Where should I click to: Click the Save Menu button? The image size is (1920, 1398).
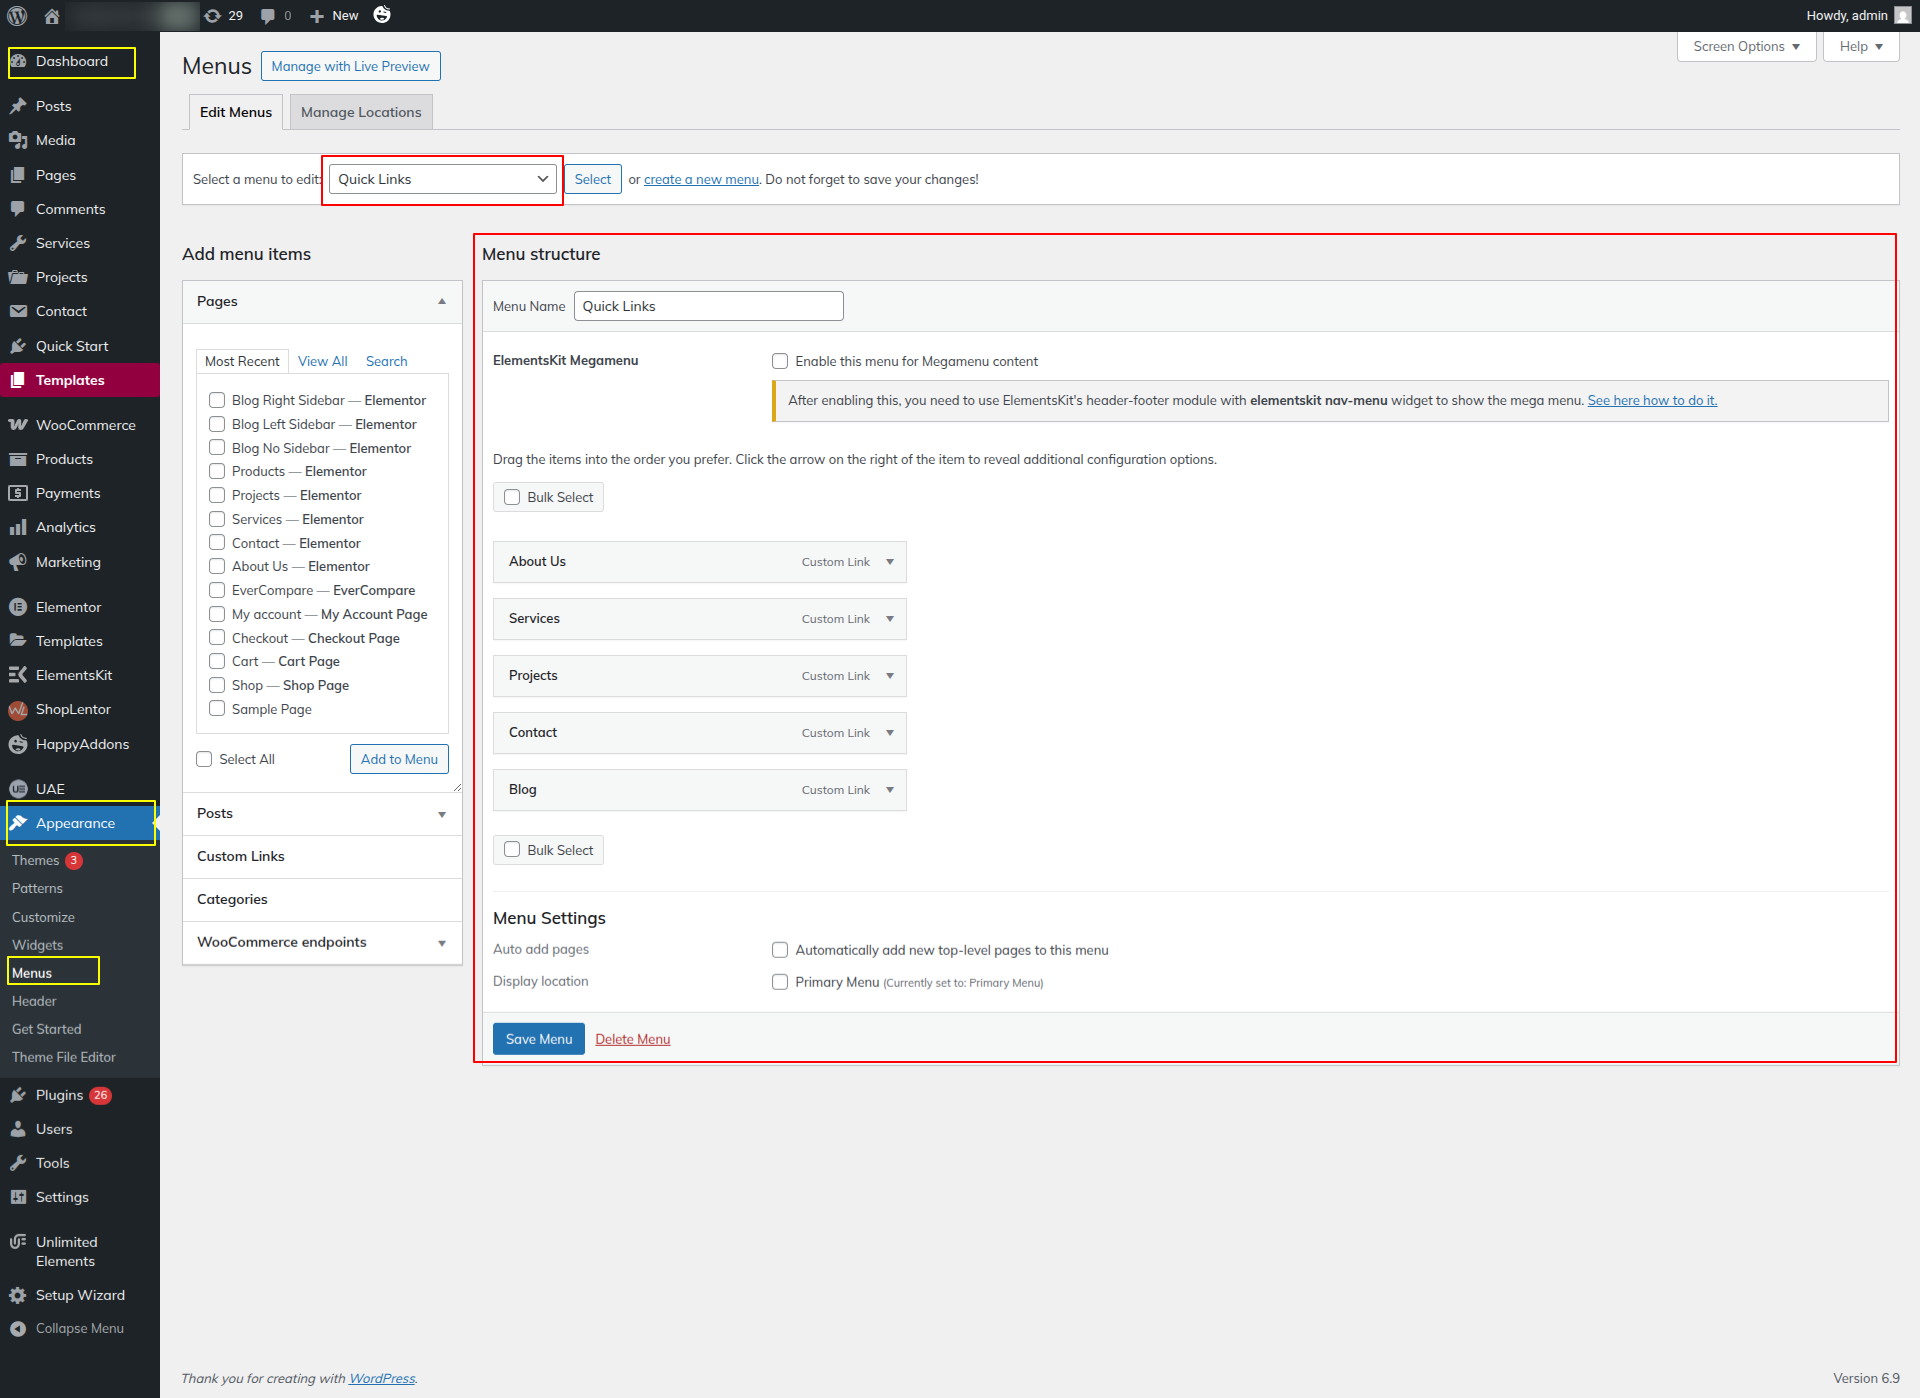[x=538, y=1039]
